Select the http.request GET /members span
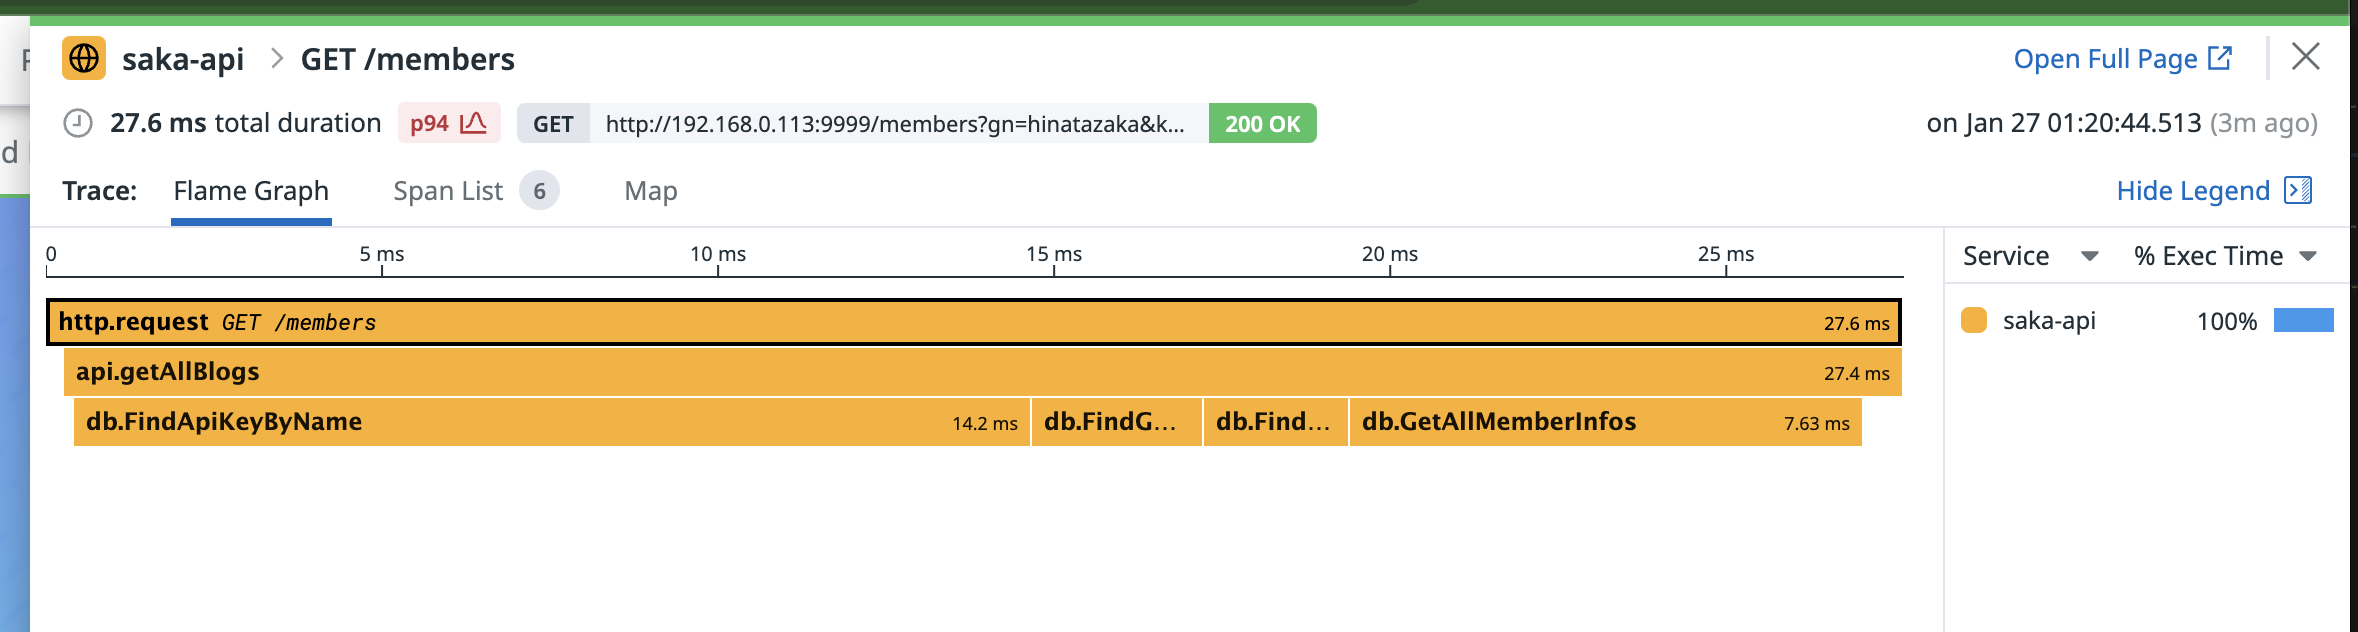The height and width of the screenshot is (632, 2358). click(974, 322)
